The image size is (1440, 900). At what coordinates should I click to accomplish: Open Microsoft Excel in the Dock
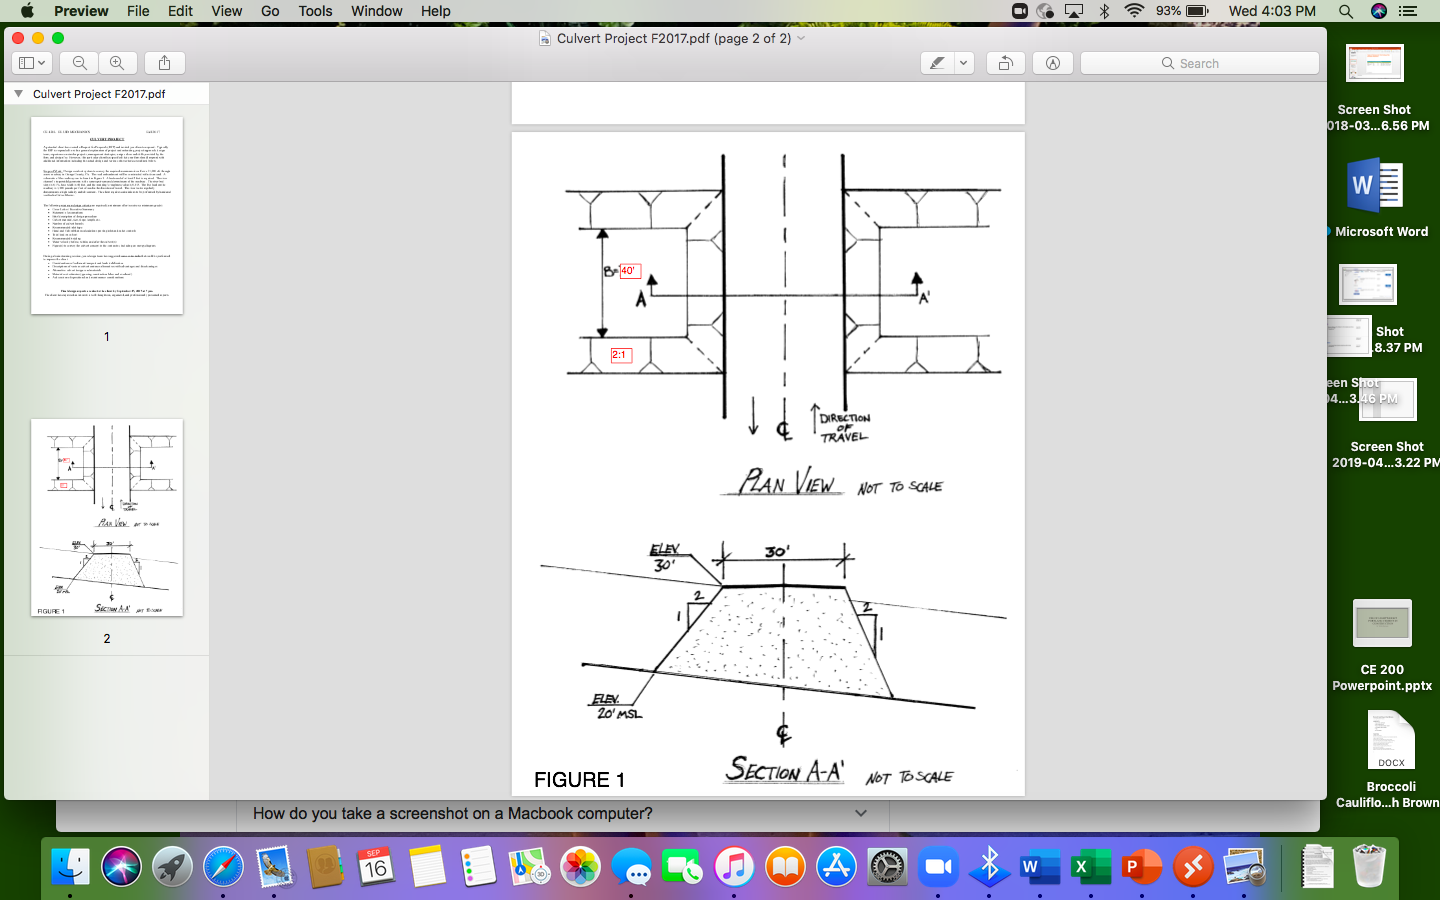coord(1091,866)
